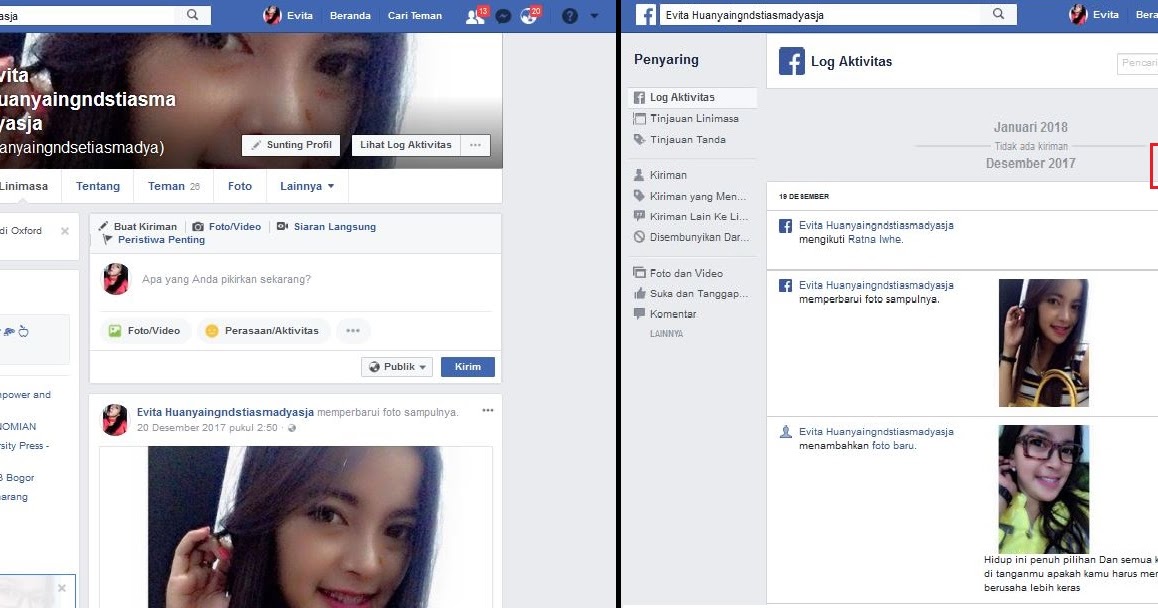
Task: Click the Sunting Profil button
Action: pos(290,144)
